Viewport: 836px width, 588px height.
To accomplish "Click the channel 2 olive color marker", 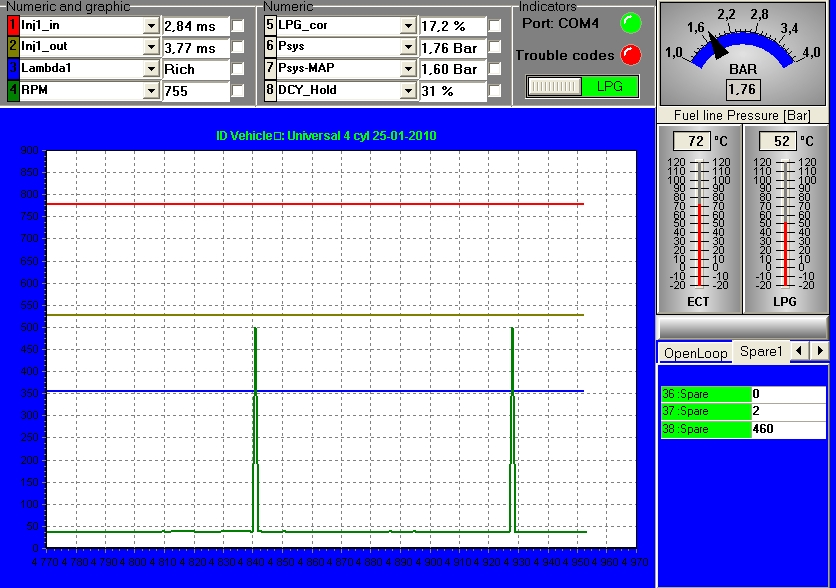I will pyautogui.click(x=12, y=47).
